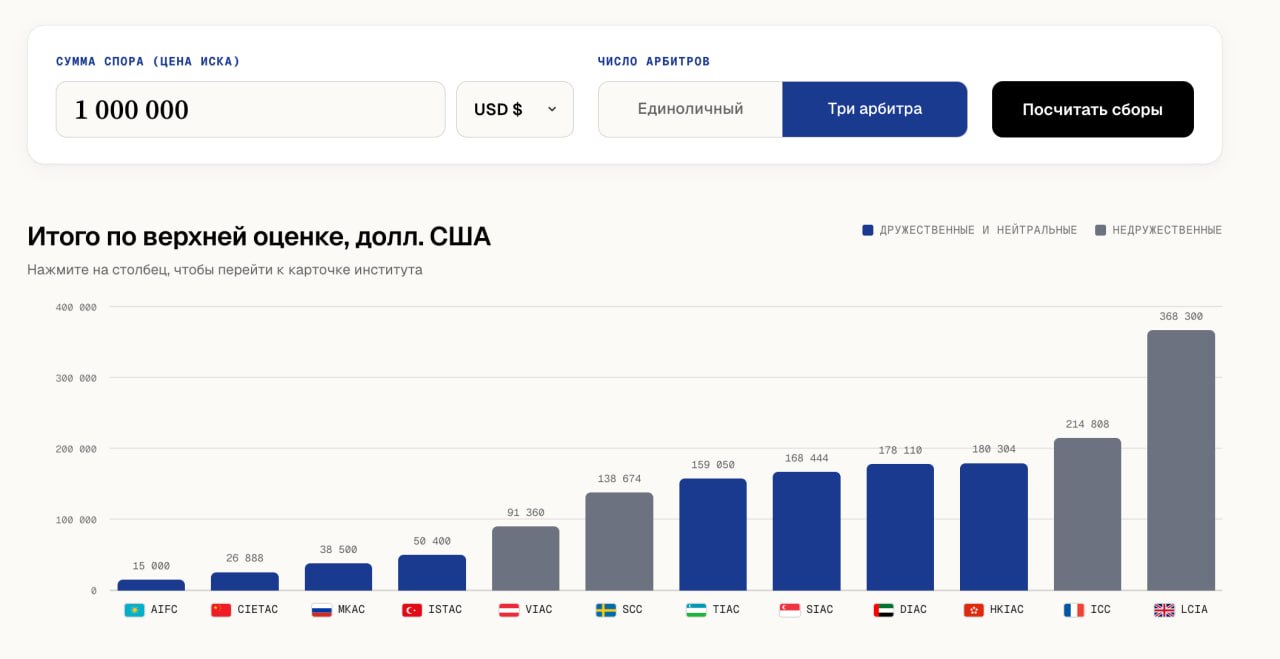The width and height of the screenshot is (1280, 659).
Task: Click the НЕДРУЖЕСТВЕННЫЕ legend text
Action: tap(1167, 230)
